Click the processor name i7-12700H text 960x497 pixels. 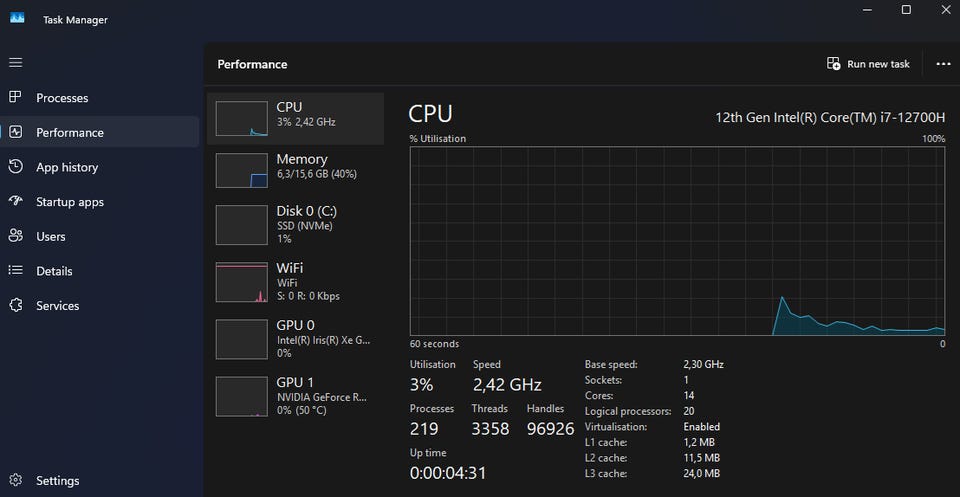pyautogui.click(x=830, y=117)
